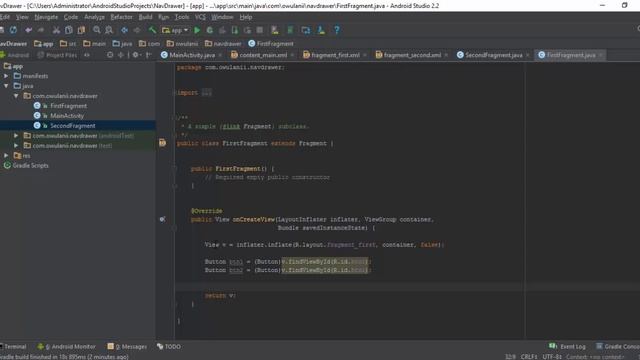Click the Scroll from Source target icon
The image size is (640, 360).
point(110,55)
